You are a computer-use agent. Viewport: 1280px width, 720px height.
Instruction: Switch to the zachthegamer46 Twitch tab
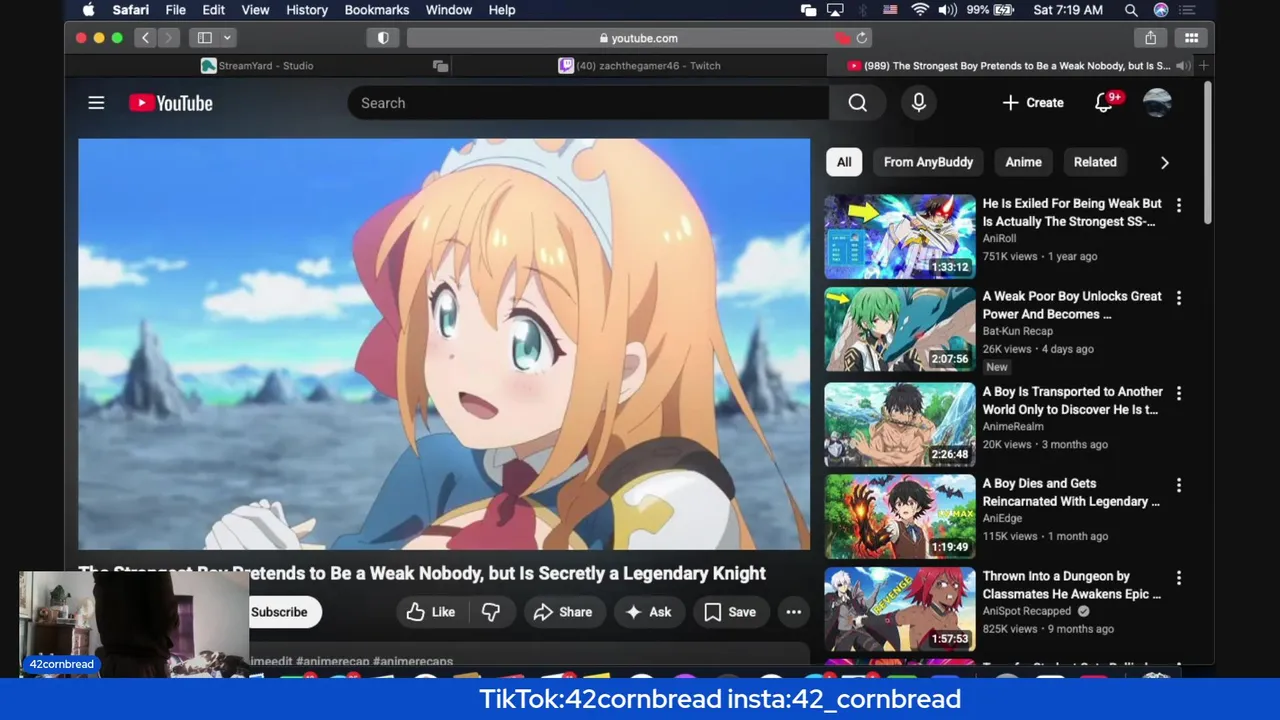coord(640,66)
